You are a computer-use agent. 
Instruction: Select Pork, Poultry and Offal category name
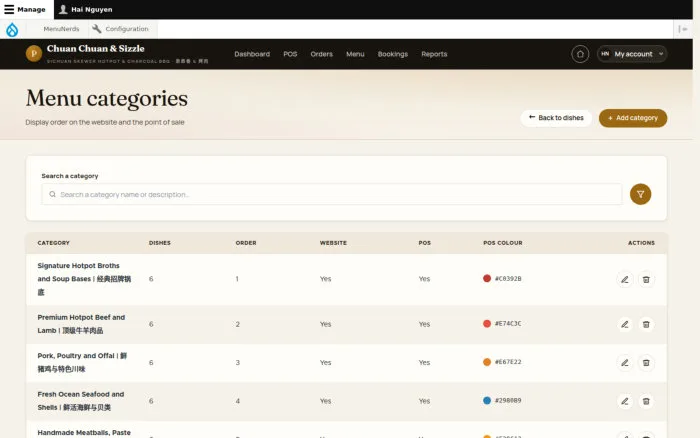coord(82,363)
